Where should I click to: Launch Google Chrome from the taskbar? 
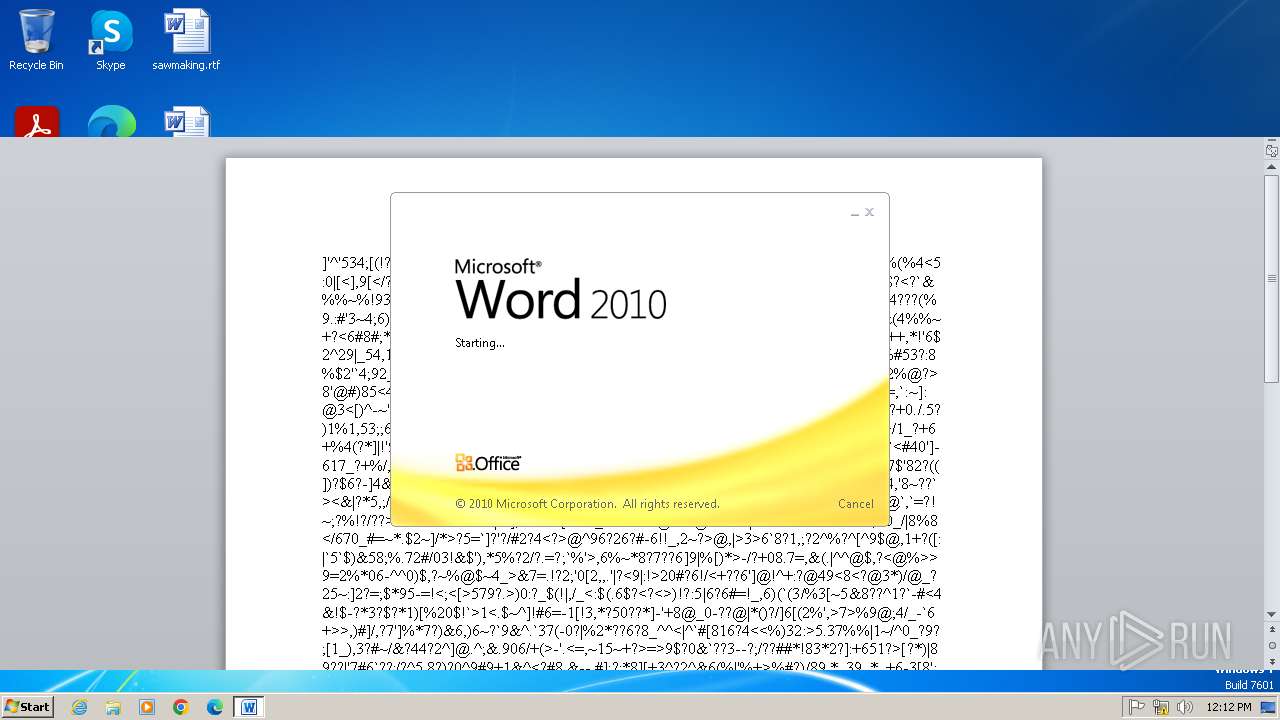click(181, 707)
